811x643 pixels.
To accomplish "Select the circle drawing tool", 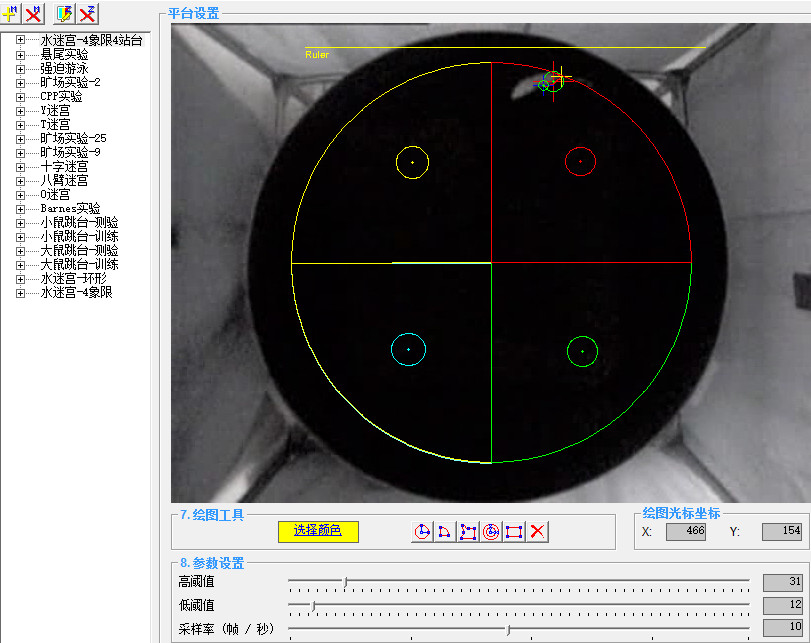I will (423, 531).
